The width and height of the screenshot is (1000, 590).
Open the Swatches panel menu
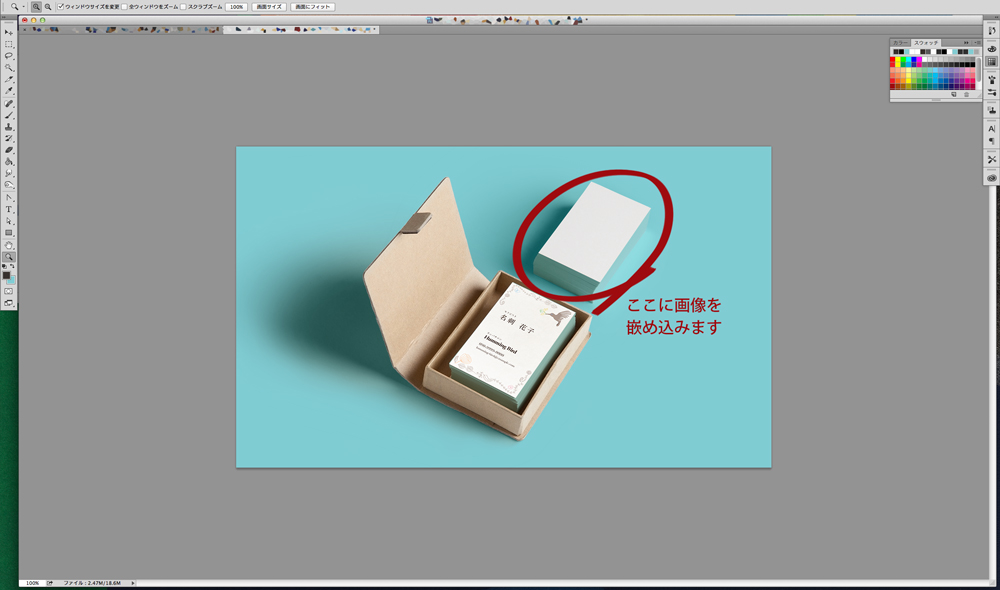click(977, 43)
